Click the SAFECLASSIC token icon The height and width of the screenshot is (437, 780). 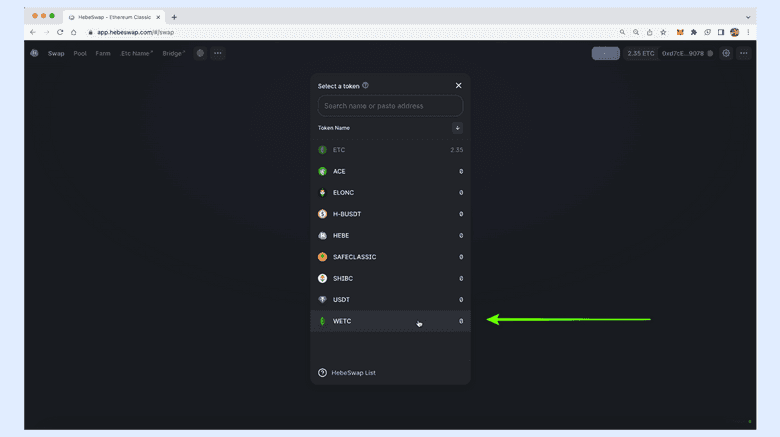pyautogui.click(x=322, y=257)
